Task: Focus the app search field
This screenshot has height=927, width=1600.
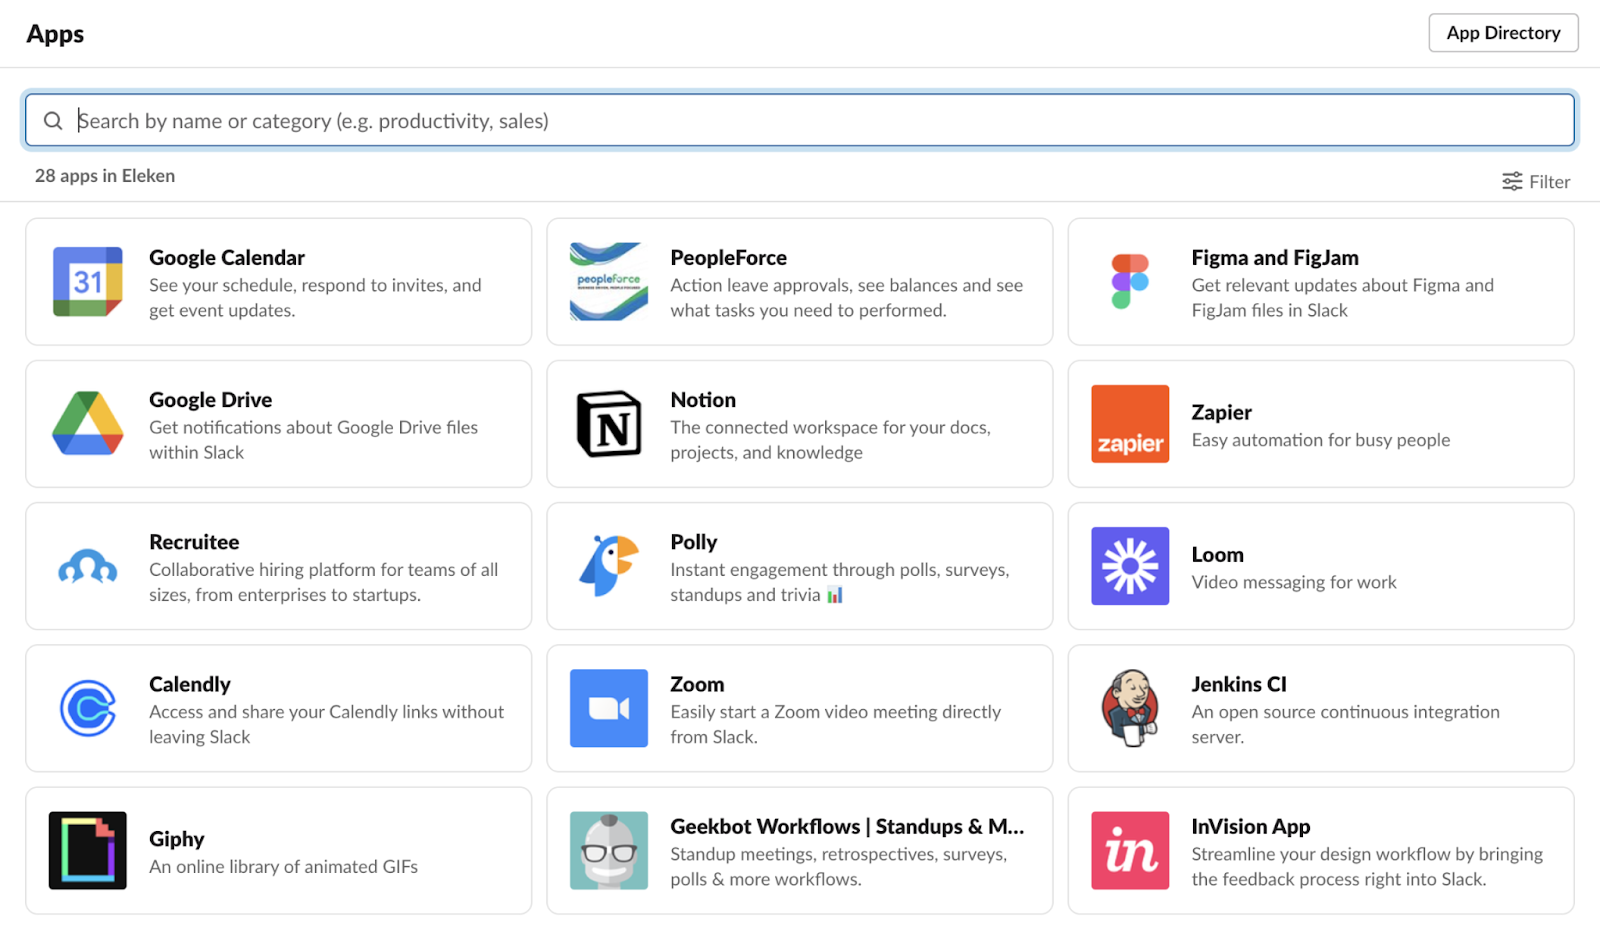Action: [x=800, y=121]
